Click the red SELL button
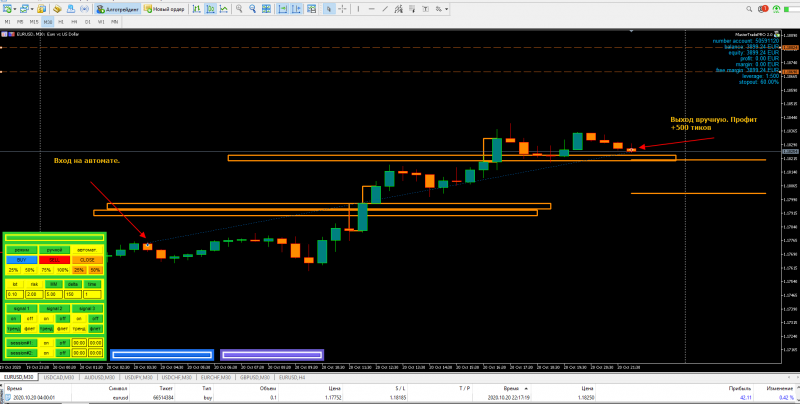The image size is (800, 404). pyautogui.click(x=54, y=260)
